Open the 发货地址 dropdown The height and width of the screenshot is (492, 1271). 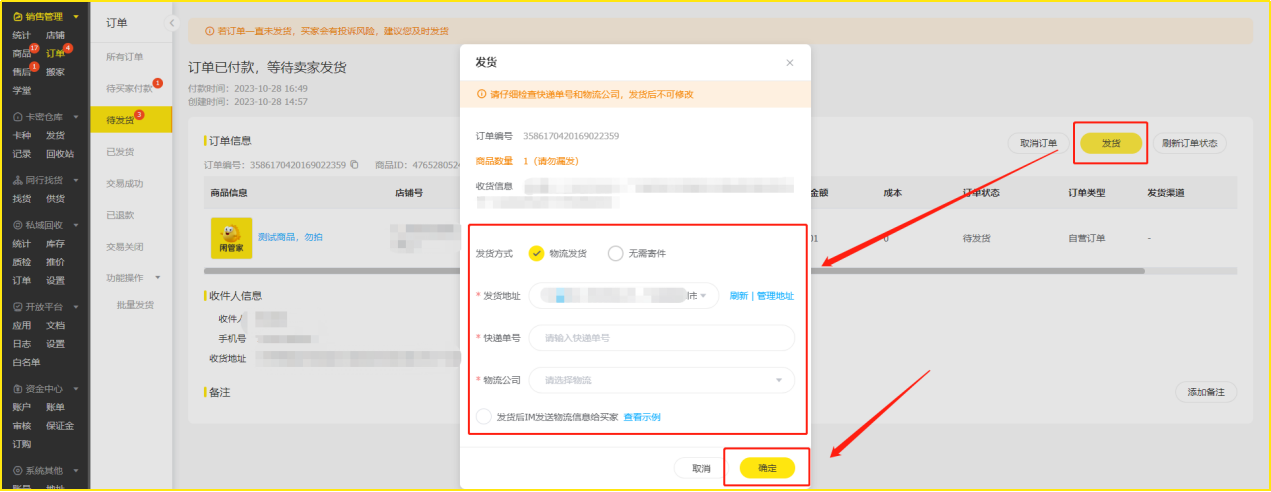(x=623, y=296)
